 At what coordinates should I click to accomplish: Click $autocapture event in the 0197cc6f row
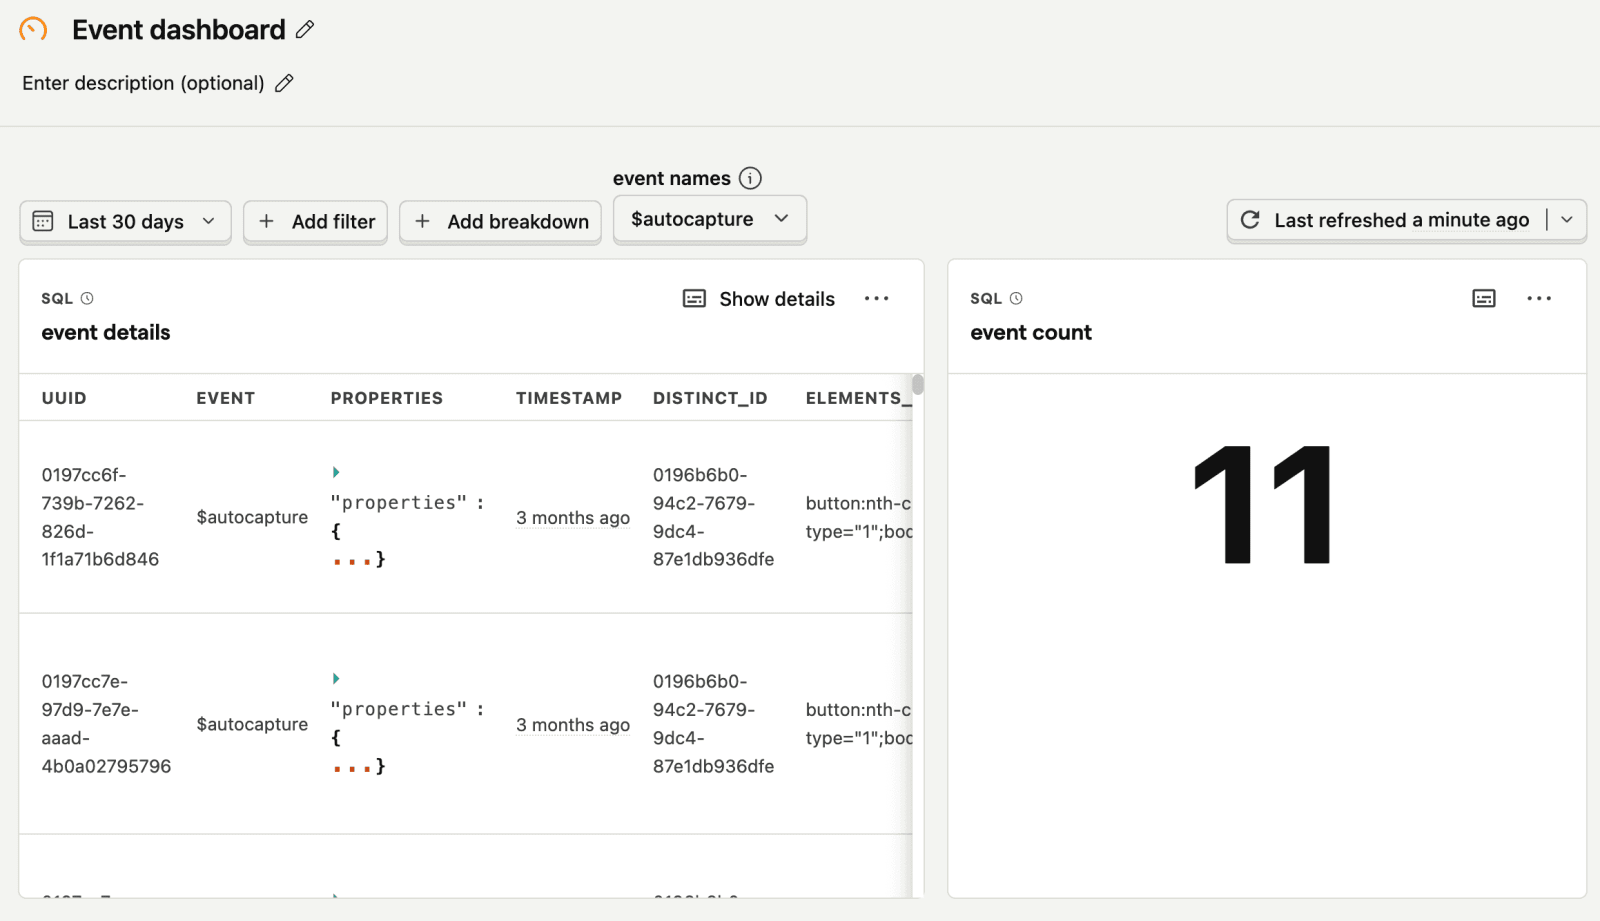(x=252, y=517)
